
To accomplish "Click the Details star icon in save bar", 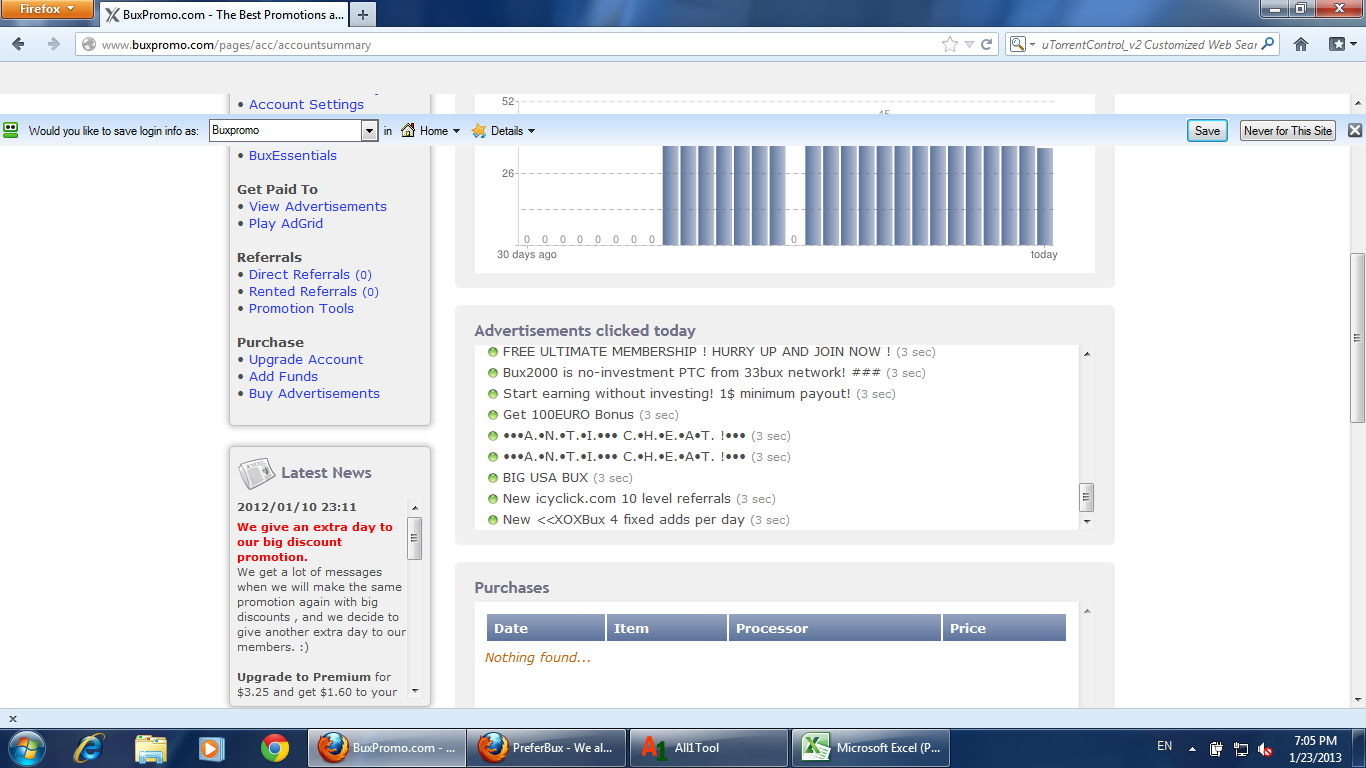I will tap(479, 131).
